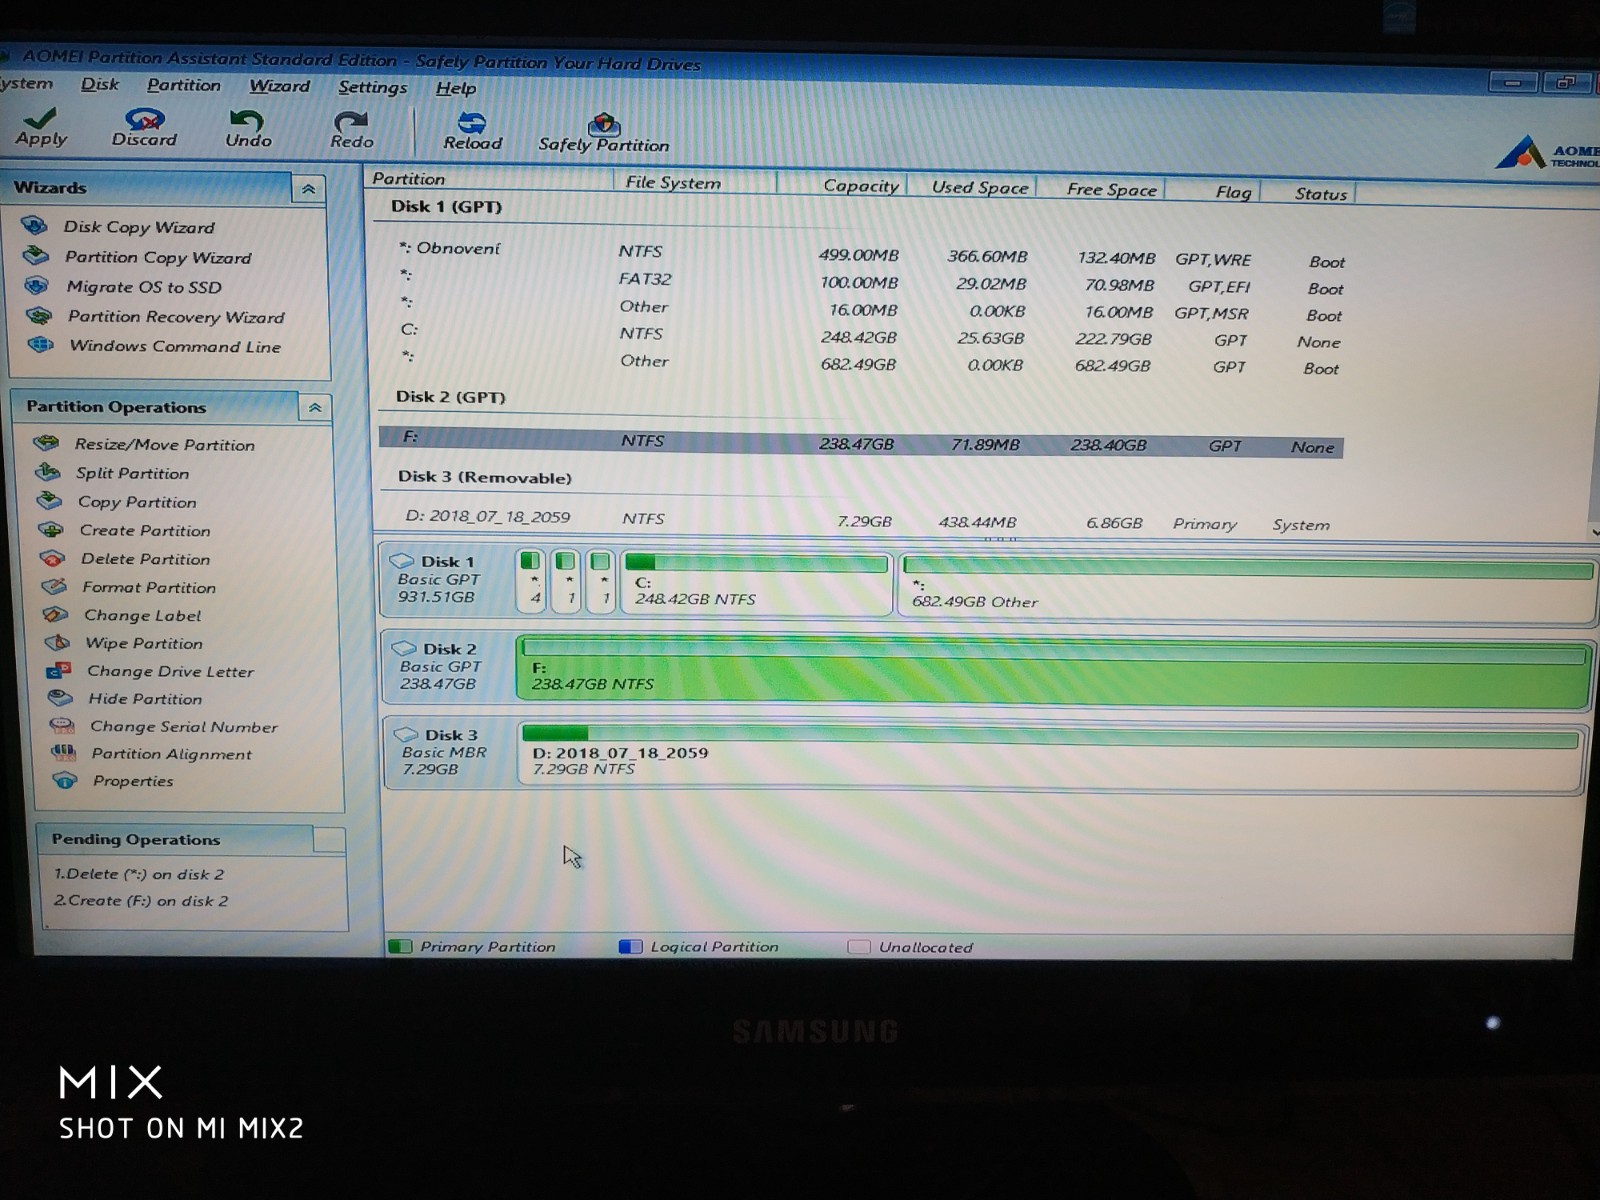Select the Copy Partition icon

[49, 500]
